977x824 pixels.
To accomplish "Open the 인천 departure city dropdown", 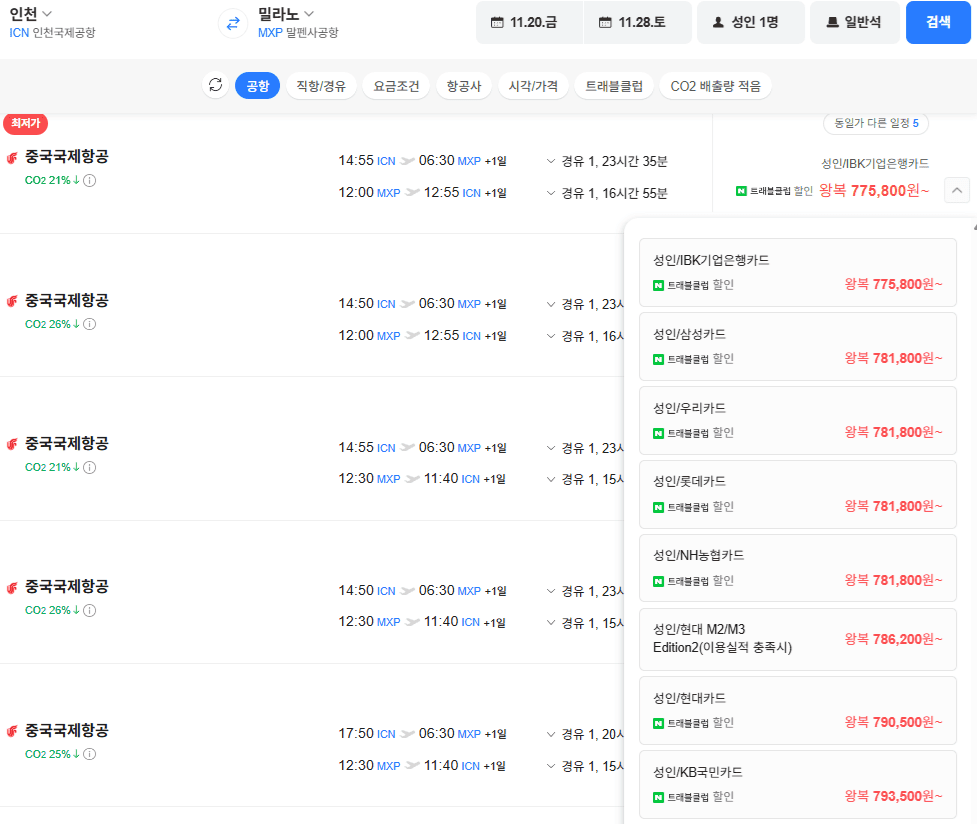I will coord(31,14).
